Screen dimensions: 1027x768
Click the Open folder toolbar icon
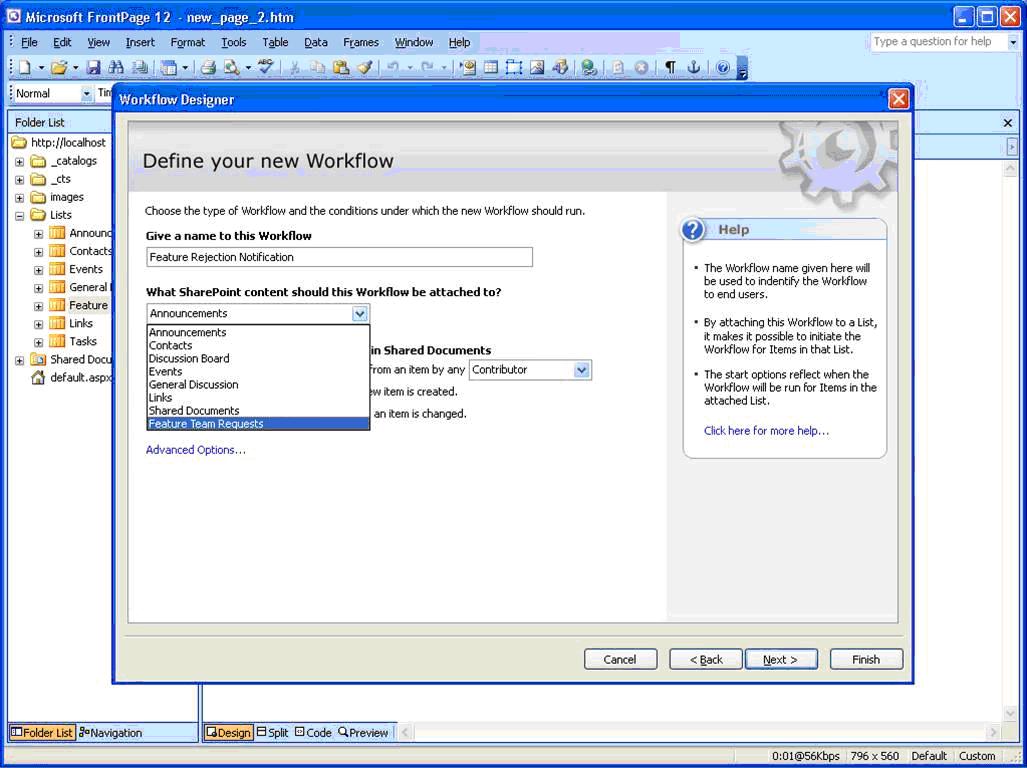[x=60, y=67]
